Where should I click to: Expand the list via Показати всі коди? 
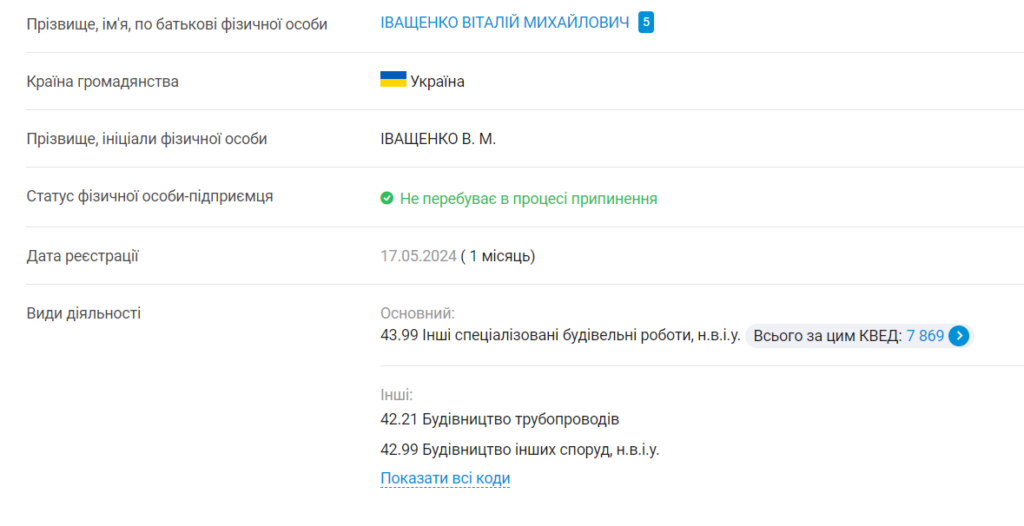445,478
